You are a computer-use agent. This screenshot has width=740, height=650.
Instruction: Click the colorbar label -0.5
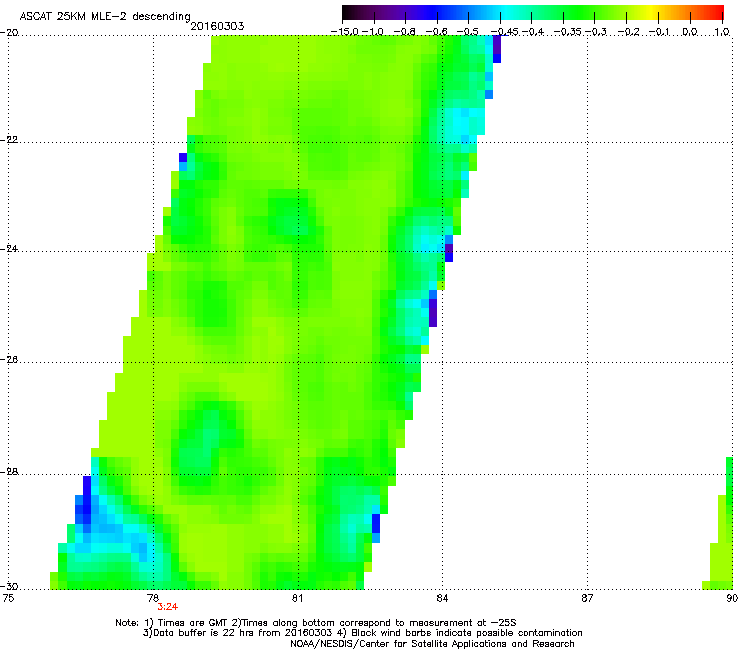[468, 32]
